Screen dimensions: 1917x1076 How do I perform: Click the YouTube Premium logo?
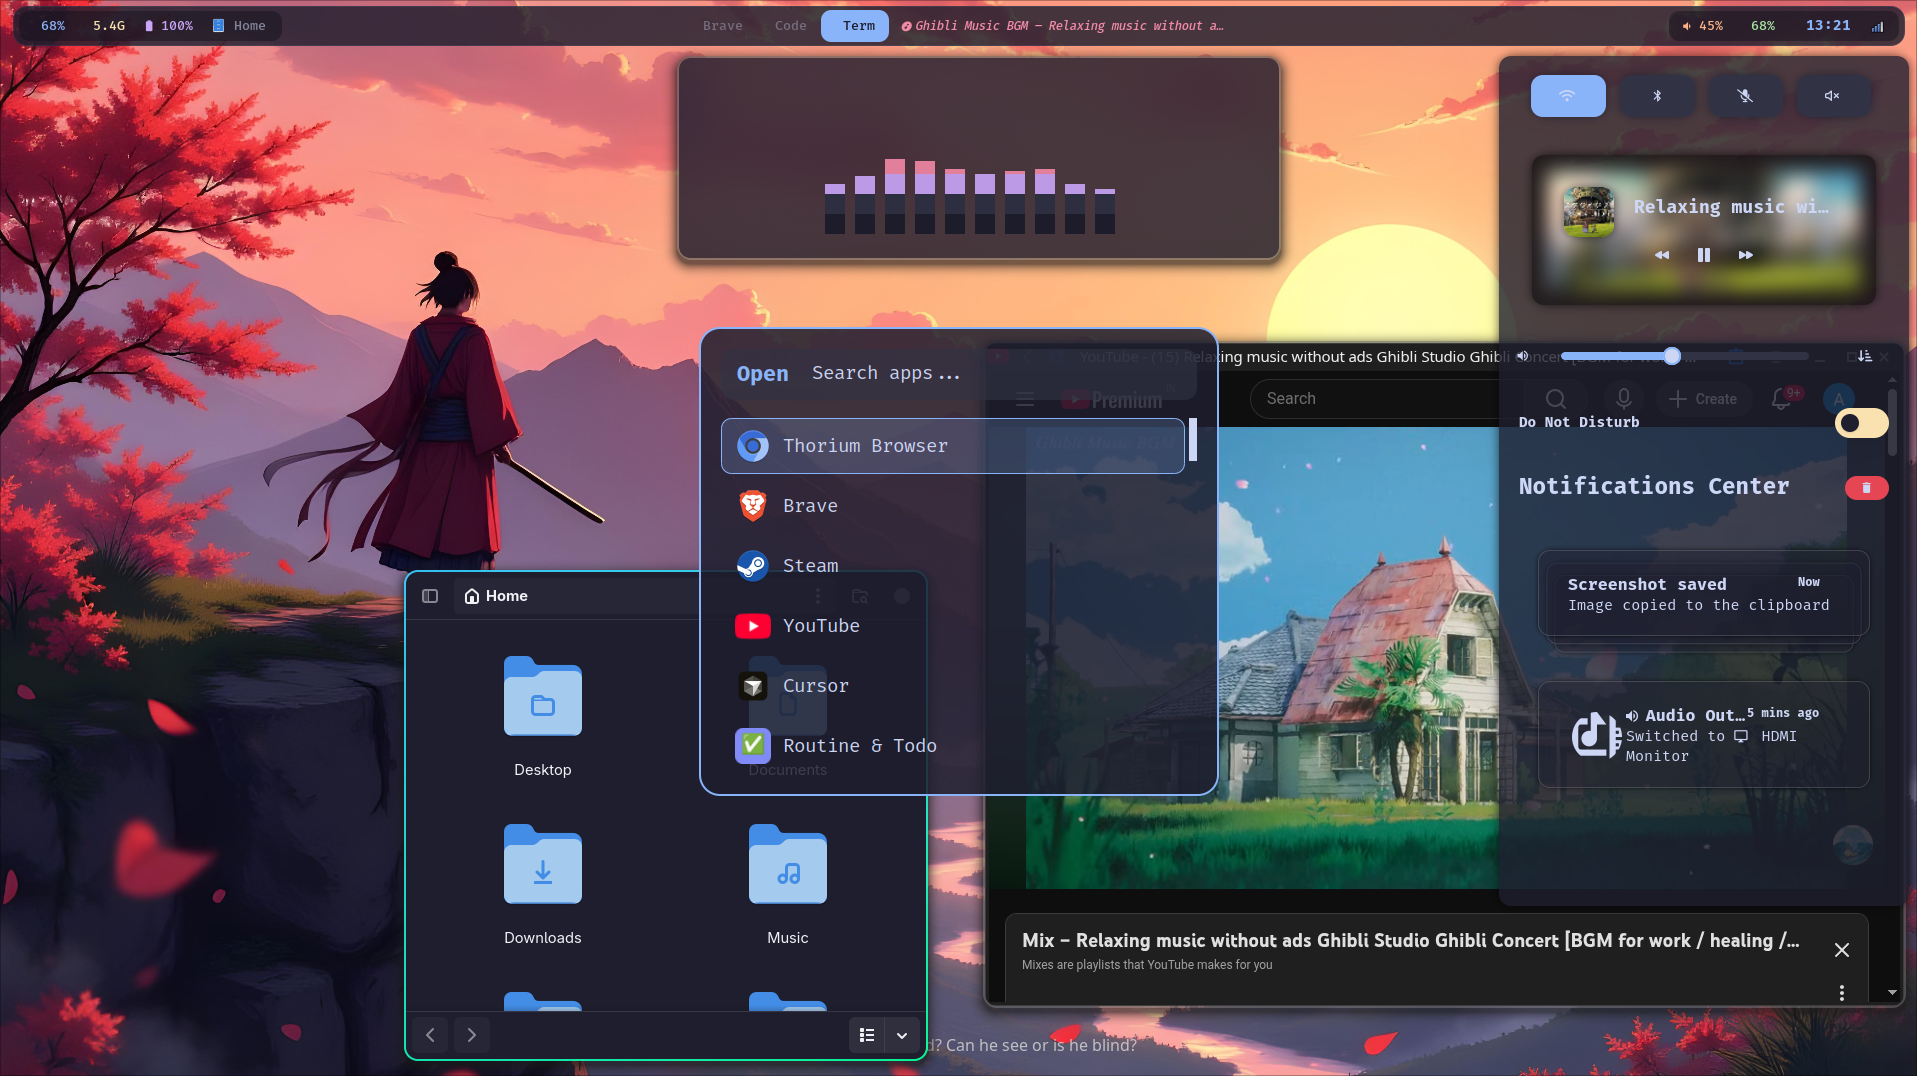pyautogui.click(x=1112, y=400)
